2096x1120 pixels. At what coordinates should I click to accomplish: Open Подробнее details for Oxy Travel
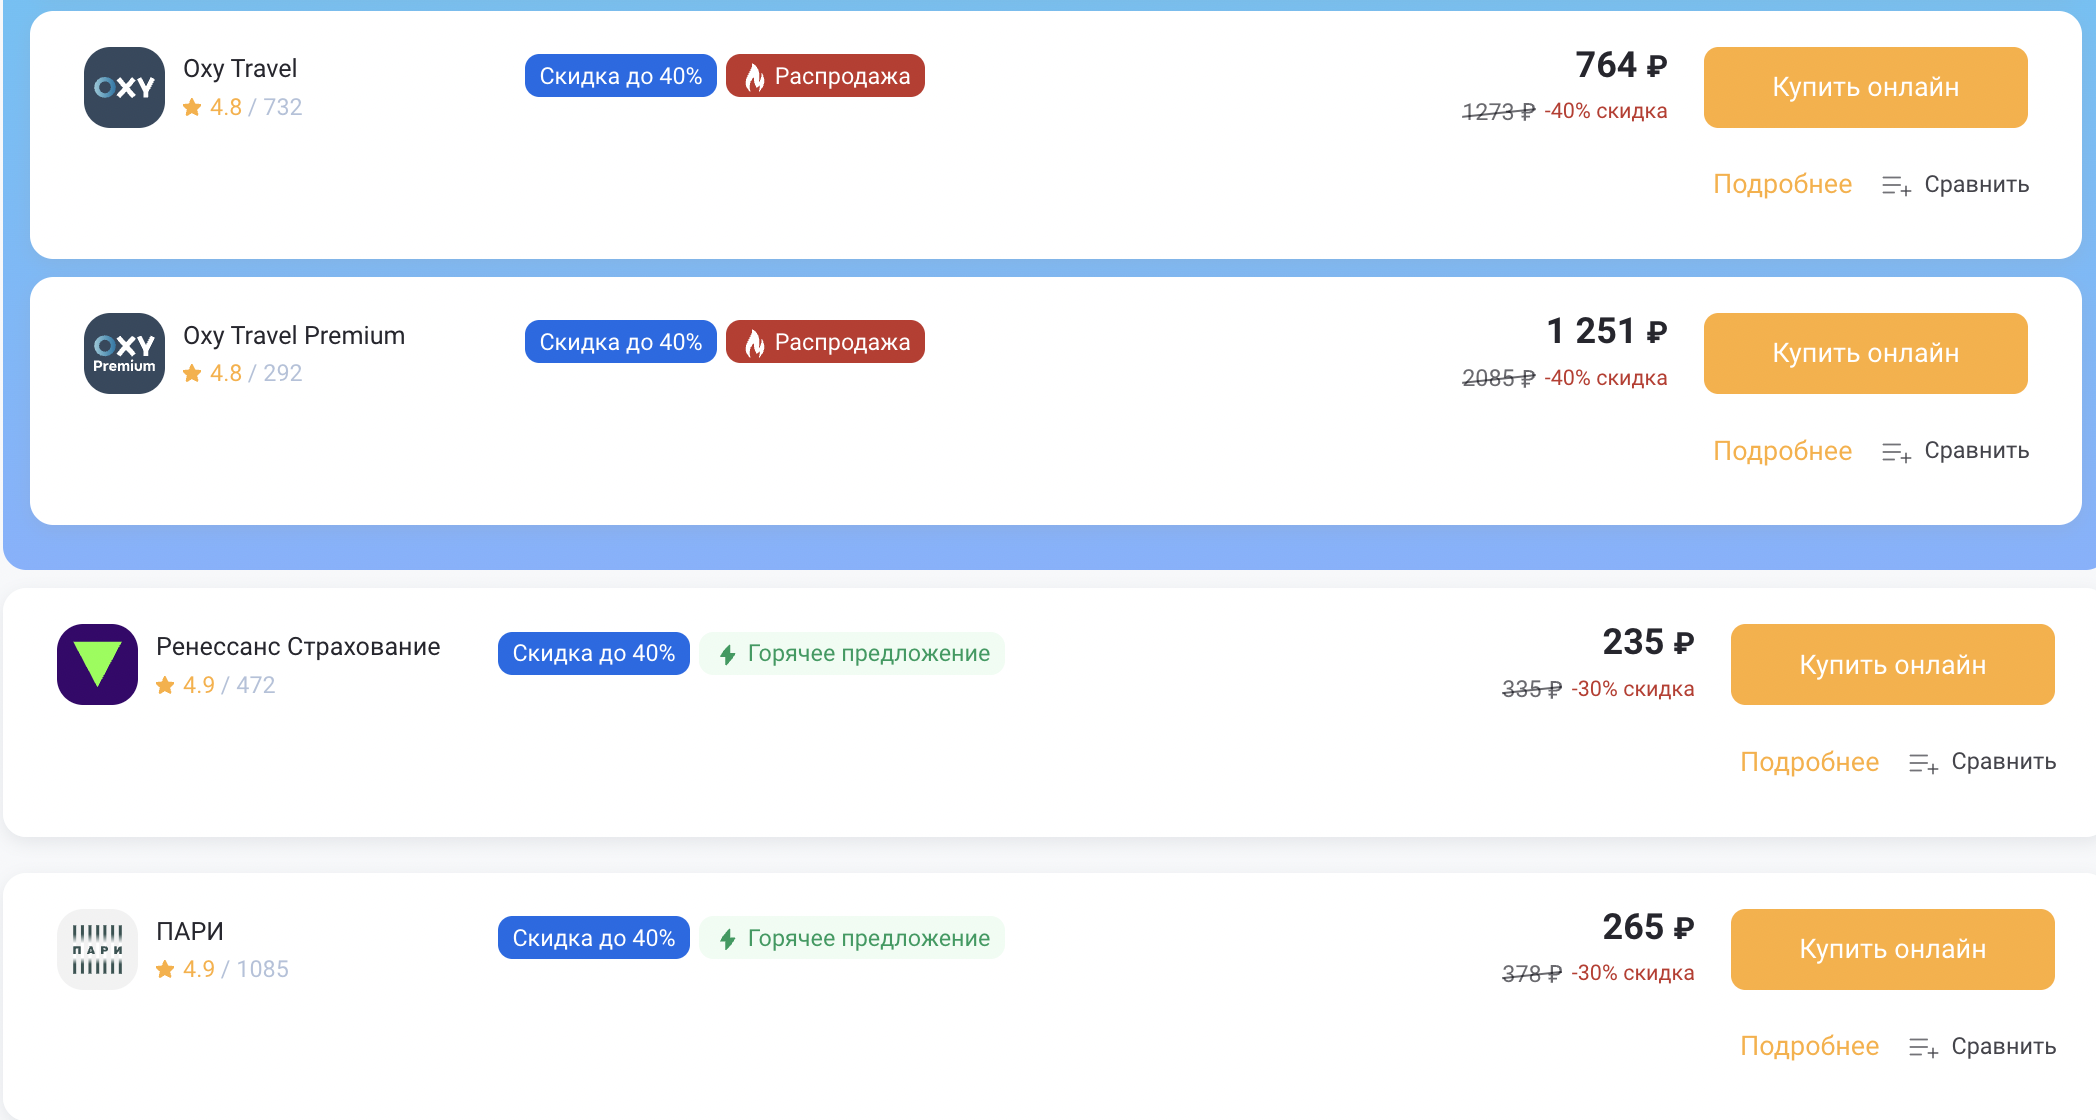coord(1782,185)
